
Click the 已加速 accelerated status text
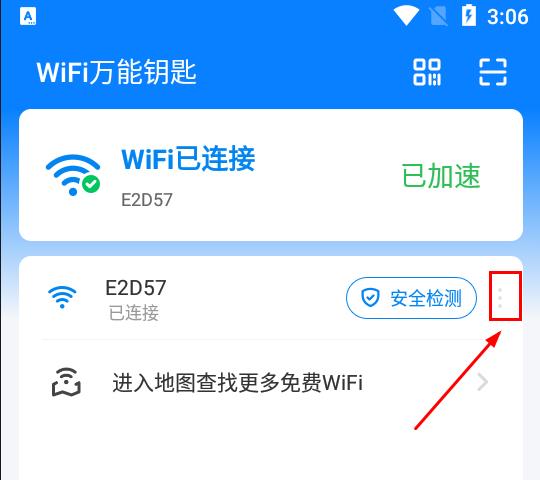[441, 176]
